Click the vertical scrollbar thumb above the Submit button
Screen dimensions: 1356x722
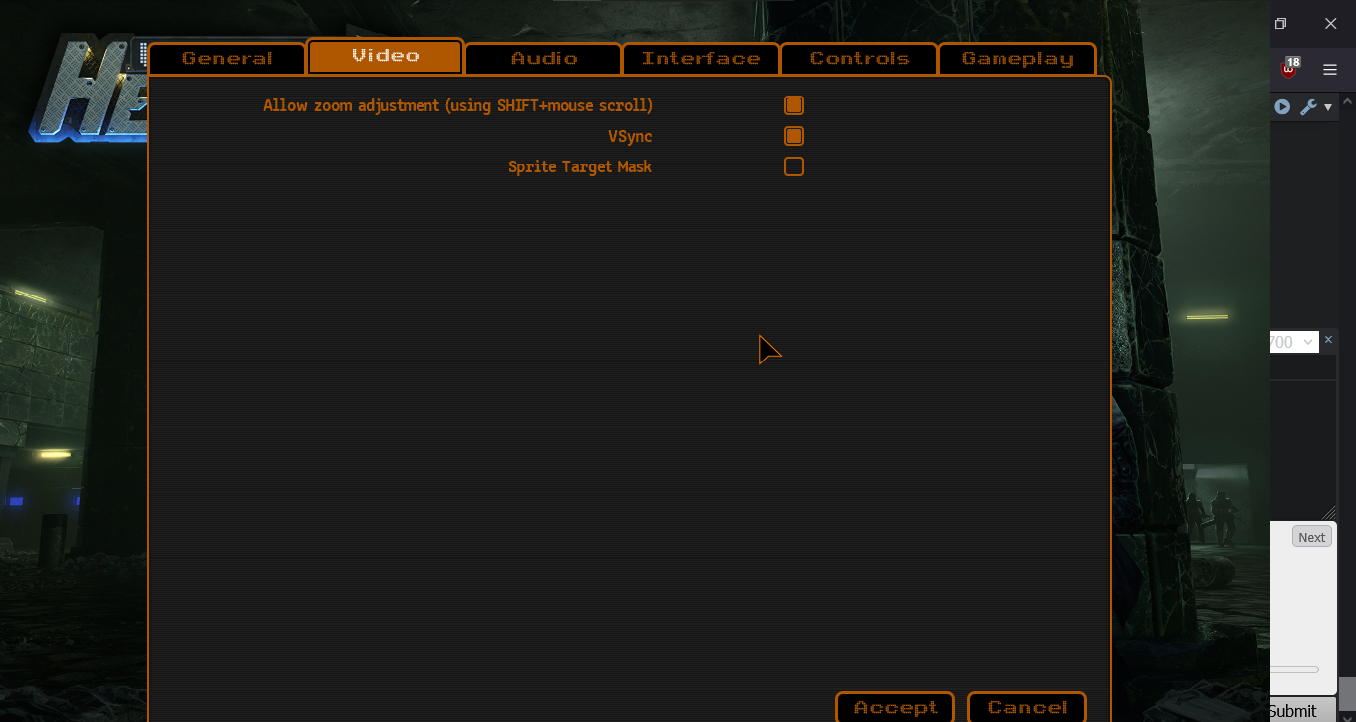1347,692
